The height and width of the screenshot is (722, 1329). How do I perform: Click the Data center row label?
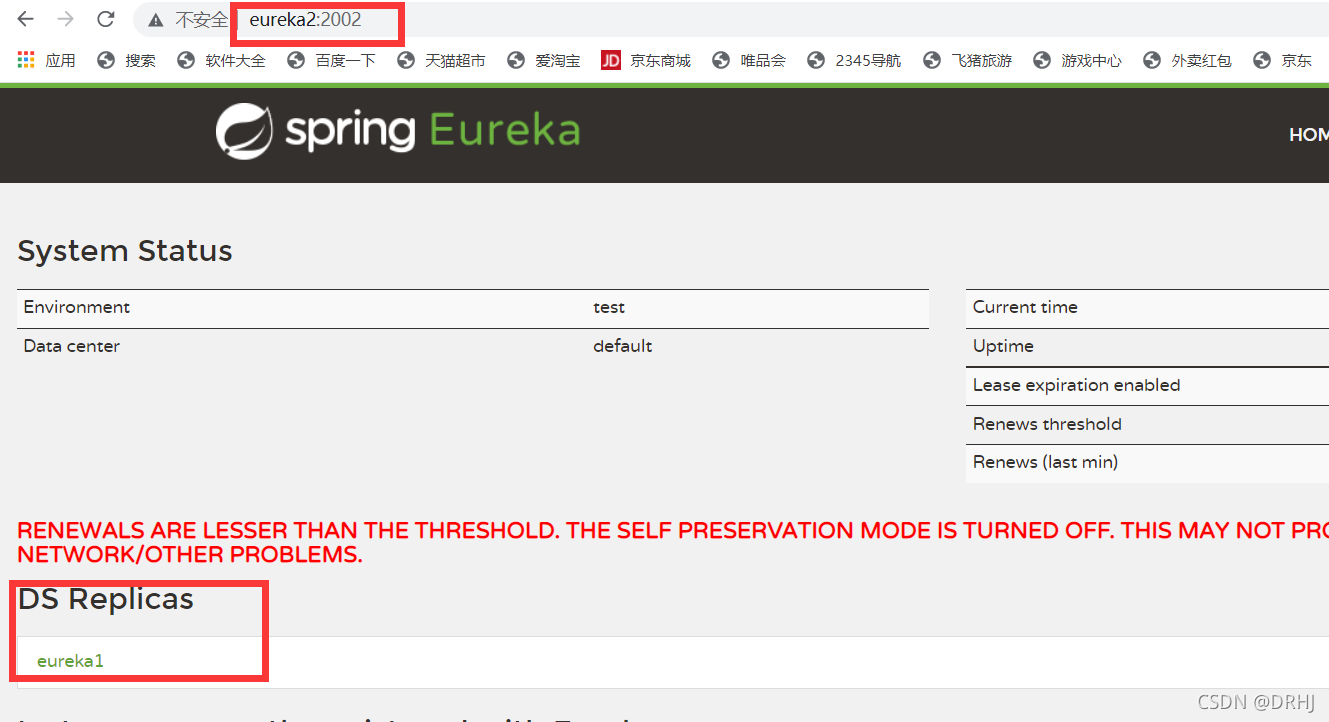(x=72, y=346)
